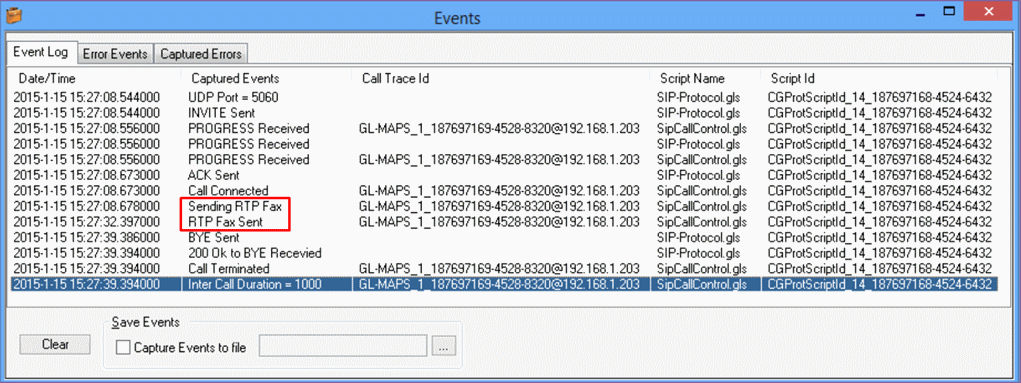Click Script Id in ACK Sent row

pyautogui.click(x=880, y=175)
